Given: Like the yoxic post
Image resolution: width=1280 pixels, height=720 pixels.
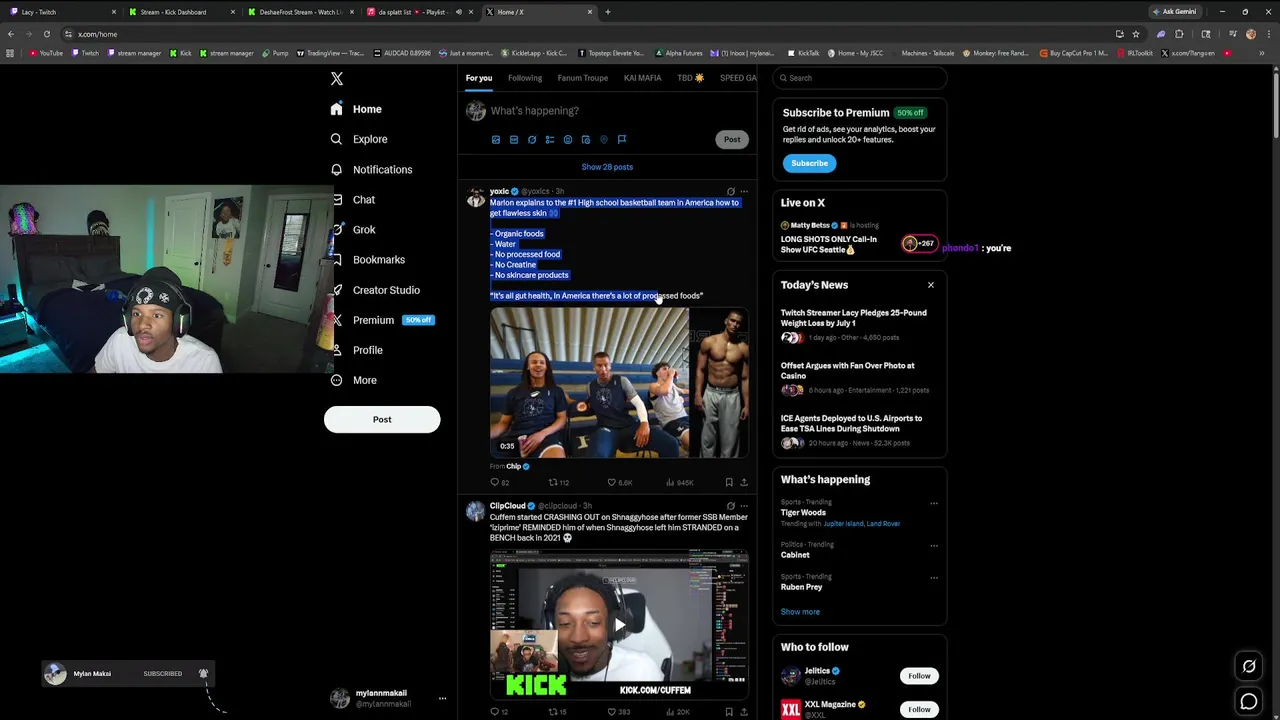Looking at the screenshot, I should (x=620, y=482).
